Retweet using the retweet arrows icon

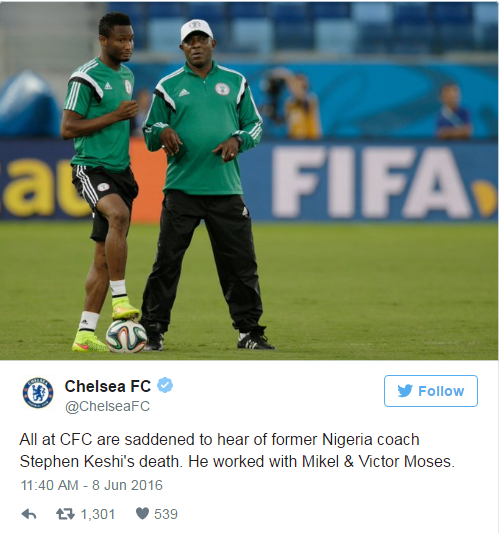coord(65,514)
